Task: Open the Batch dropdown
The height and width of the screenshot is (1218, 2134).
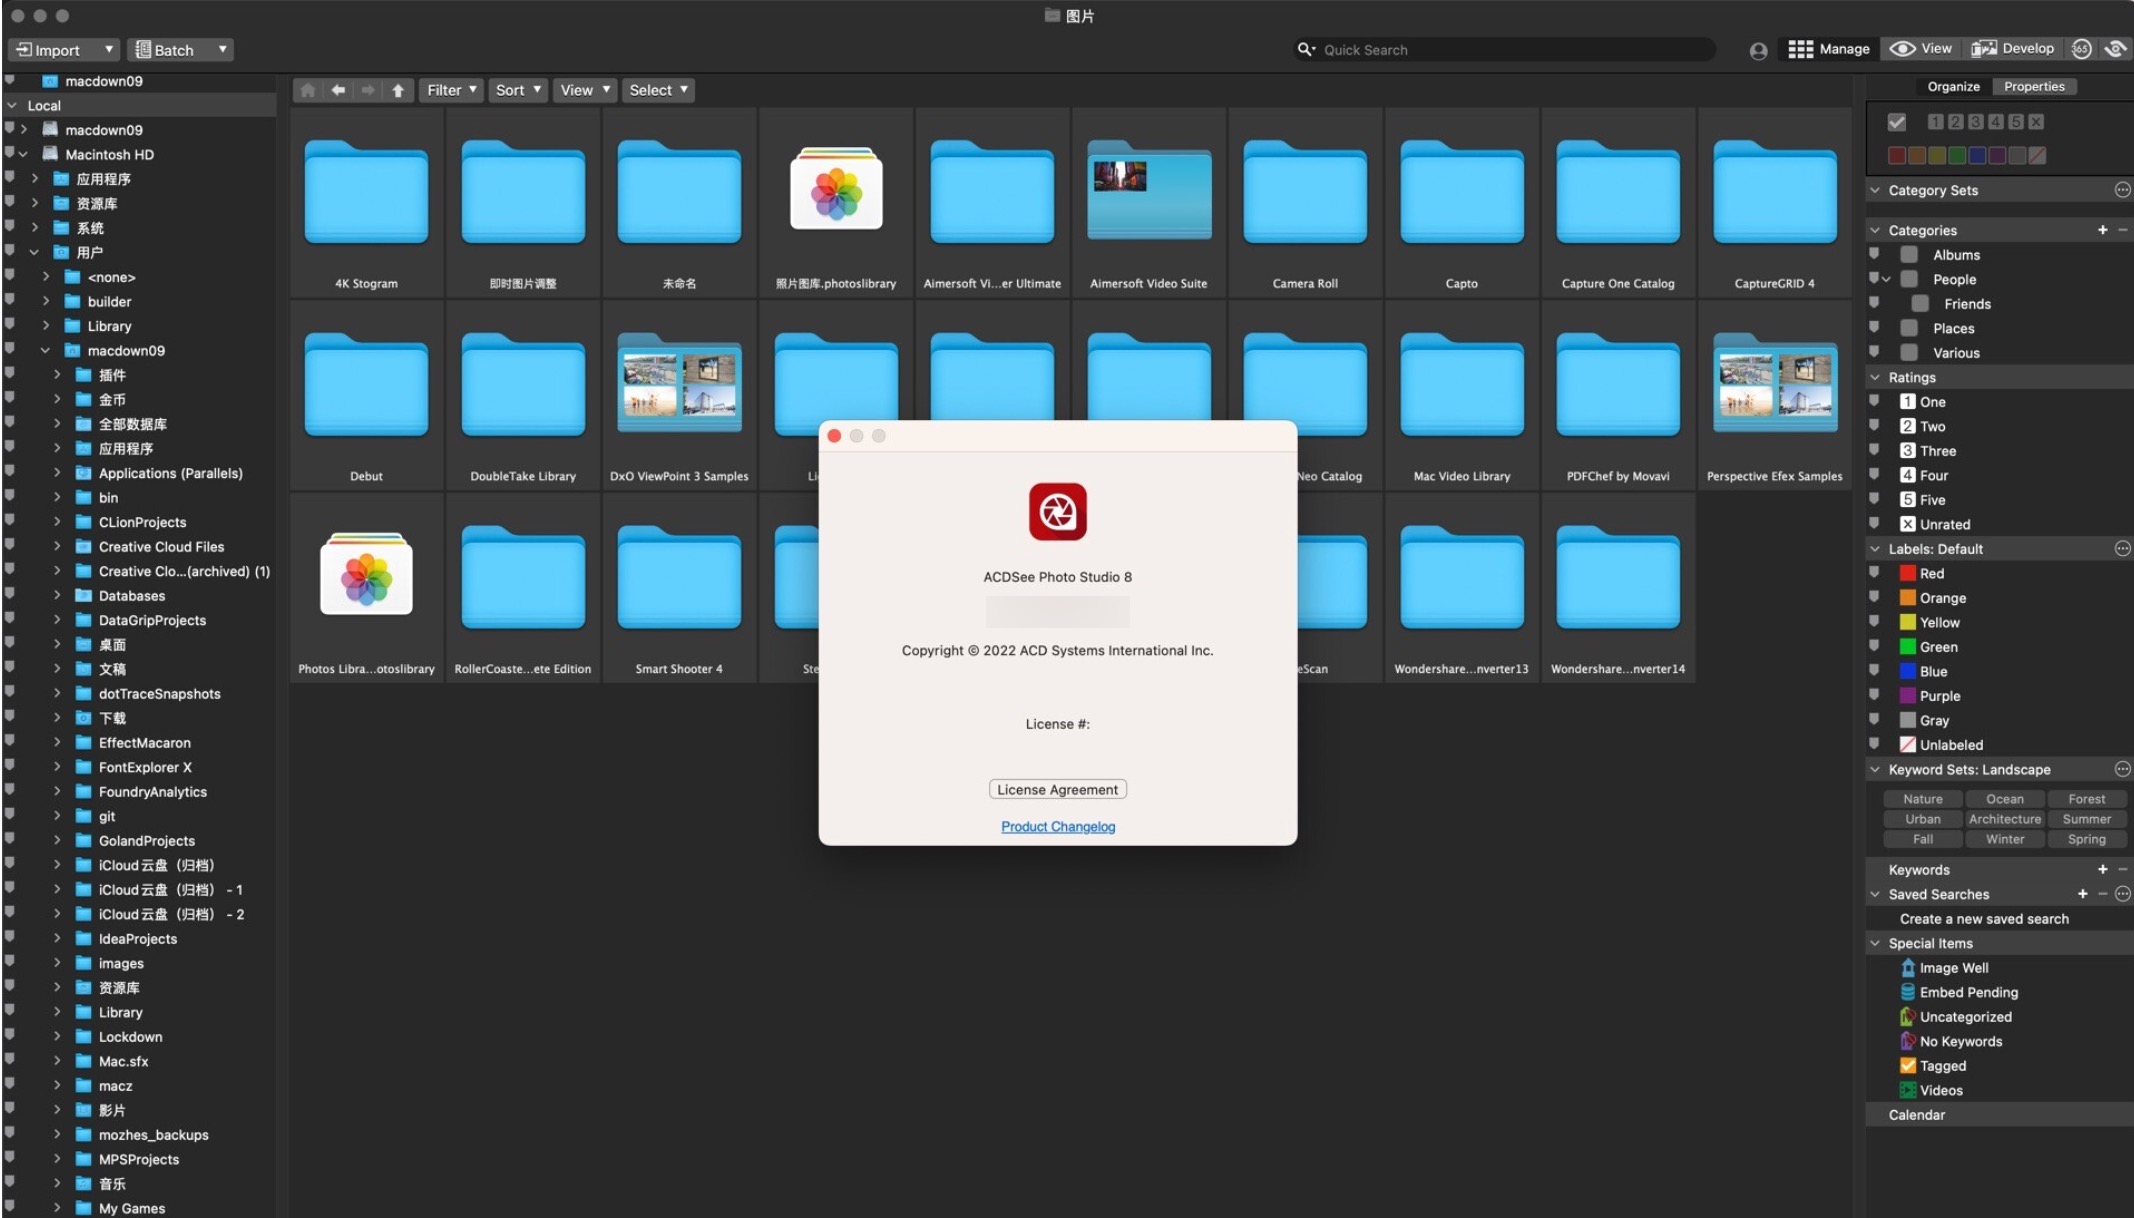Action: coord(180,50)
